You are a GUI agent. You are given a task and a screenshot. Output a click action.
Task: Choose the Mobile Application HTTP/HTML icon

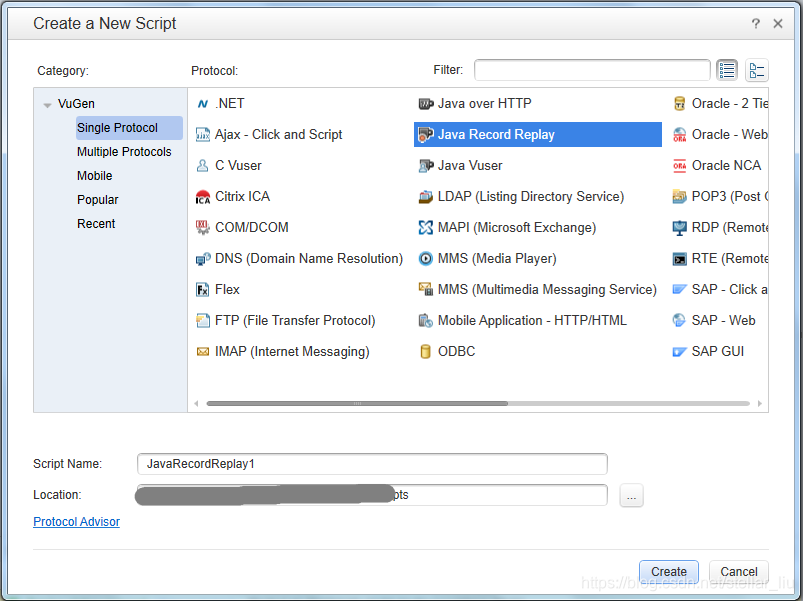click(x=426, y=320)
